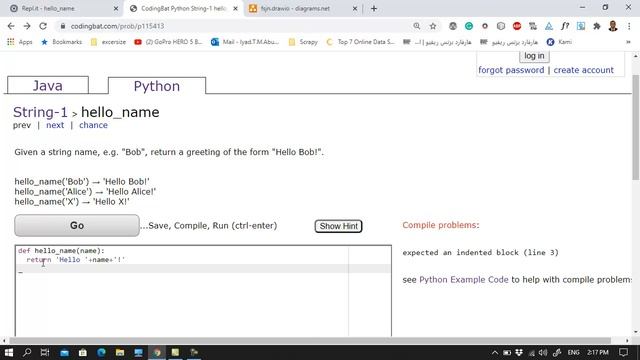Click the vertical page scrollbar
The height and width of the screenshot is (360, 640).
coord(636,127)
